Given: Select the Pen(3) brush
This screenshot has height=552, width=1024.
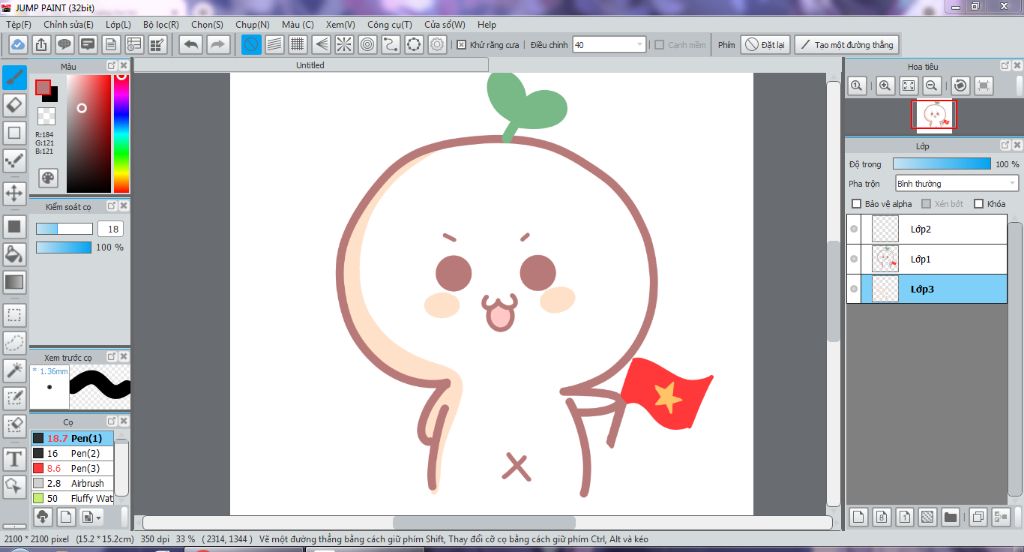Looking at the screenshot, I should point(72,468).
